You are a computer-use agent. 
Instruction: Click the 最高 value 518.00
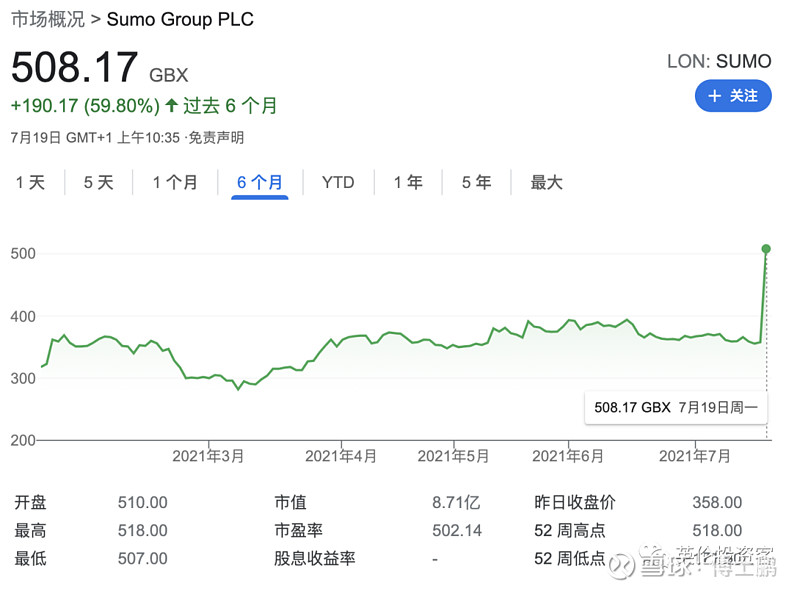click(142, 531)
